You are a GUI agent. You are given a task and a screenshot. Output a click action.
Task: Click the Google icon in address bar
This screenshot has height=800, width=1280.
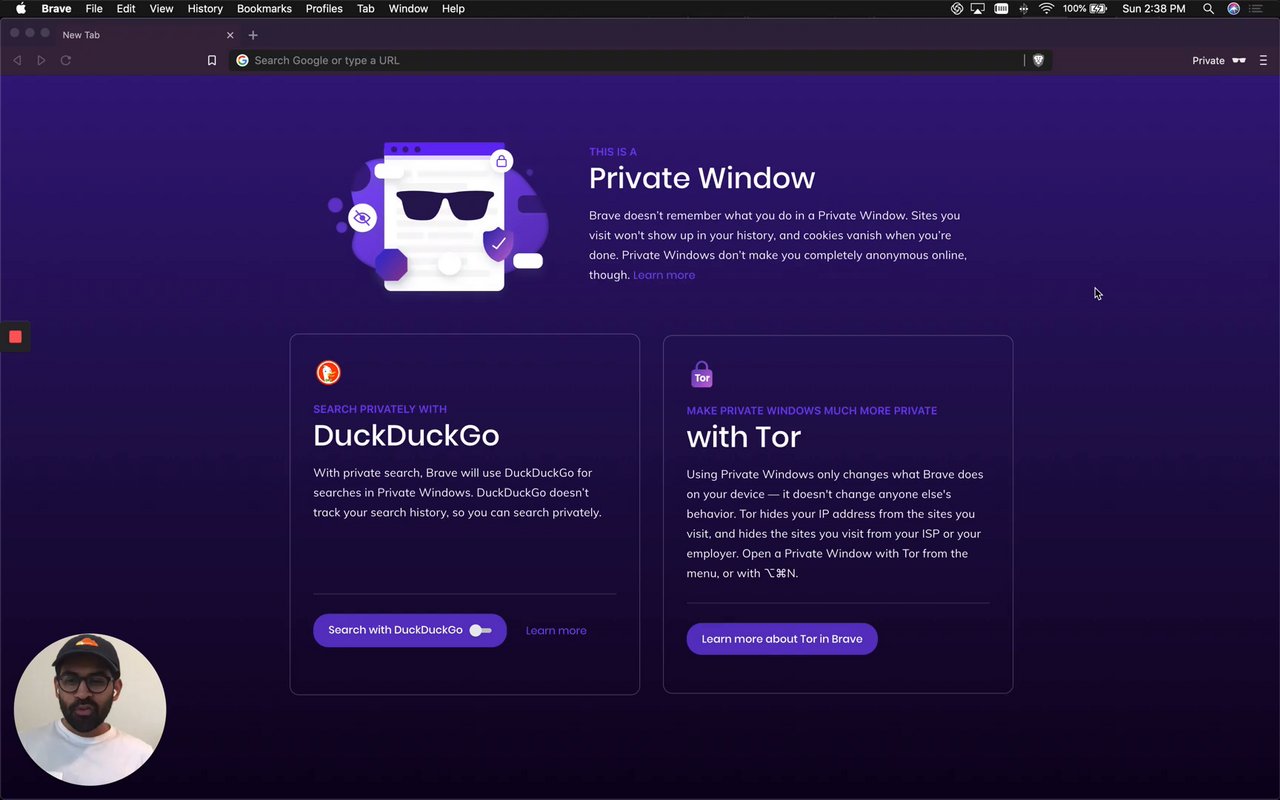point(242,60)
